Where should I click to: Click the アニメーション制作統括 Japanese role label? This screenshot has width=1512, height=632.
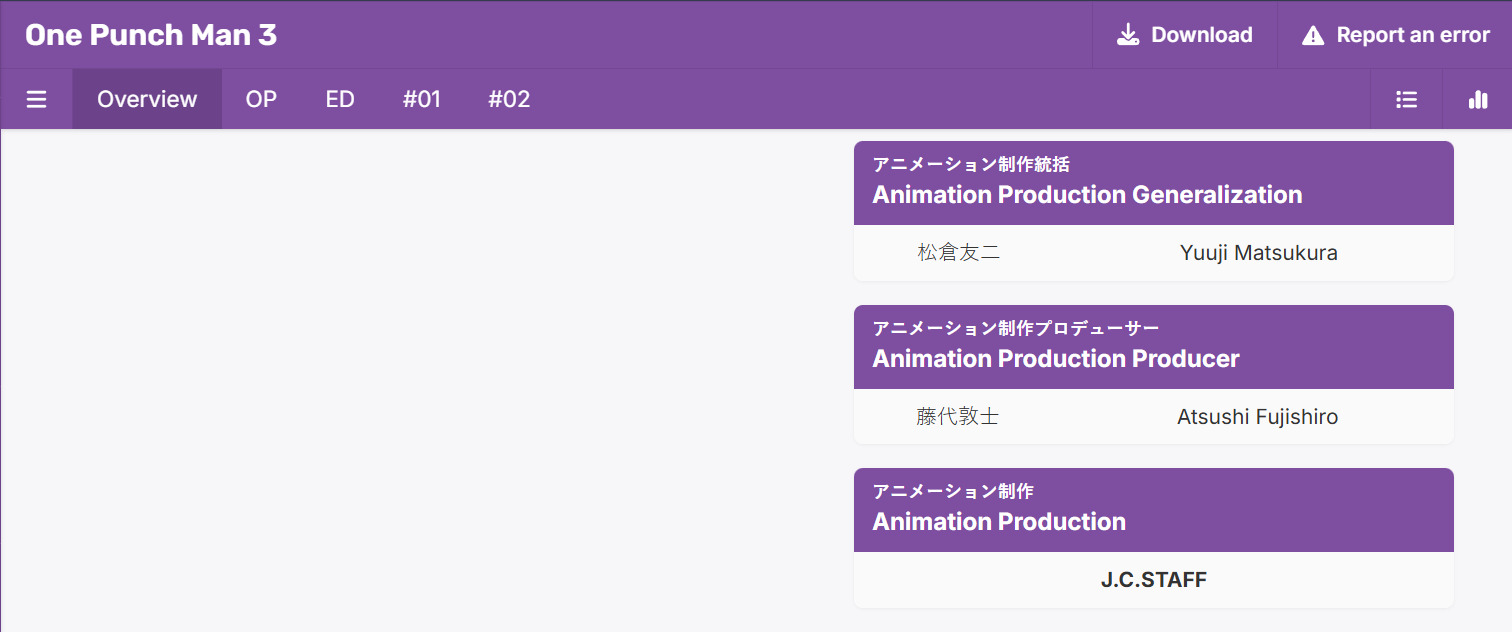971,164
